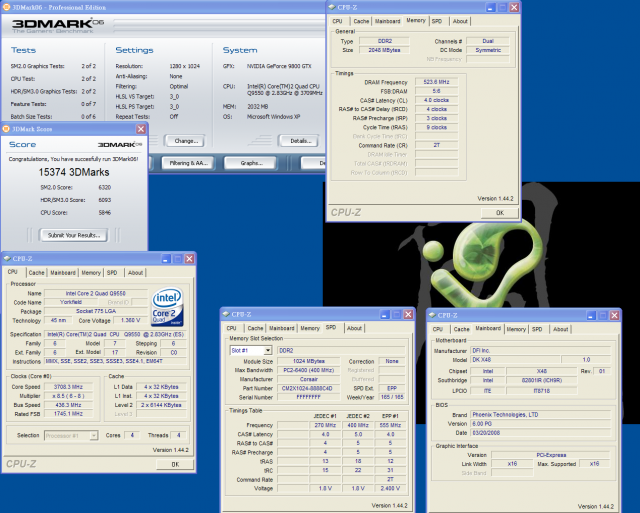The width and height of the screenshot is (640, 513).
Task: Open About tab in CPU-Z Mainboard window
Action: click(x=560, y=329)
